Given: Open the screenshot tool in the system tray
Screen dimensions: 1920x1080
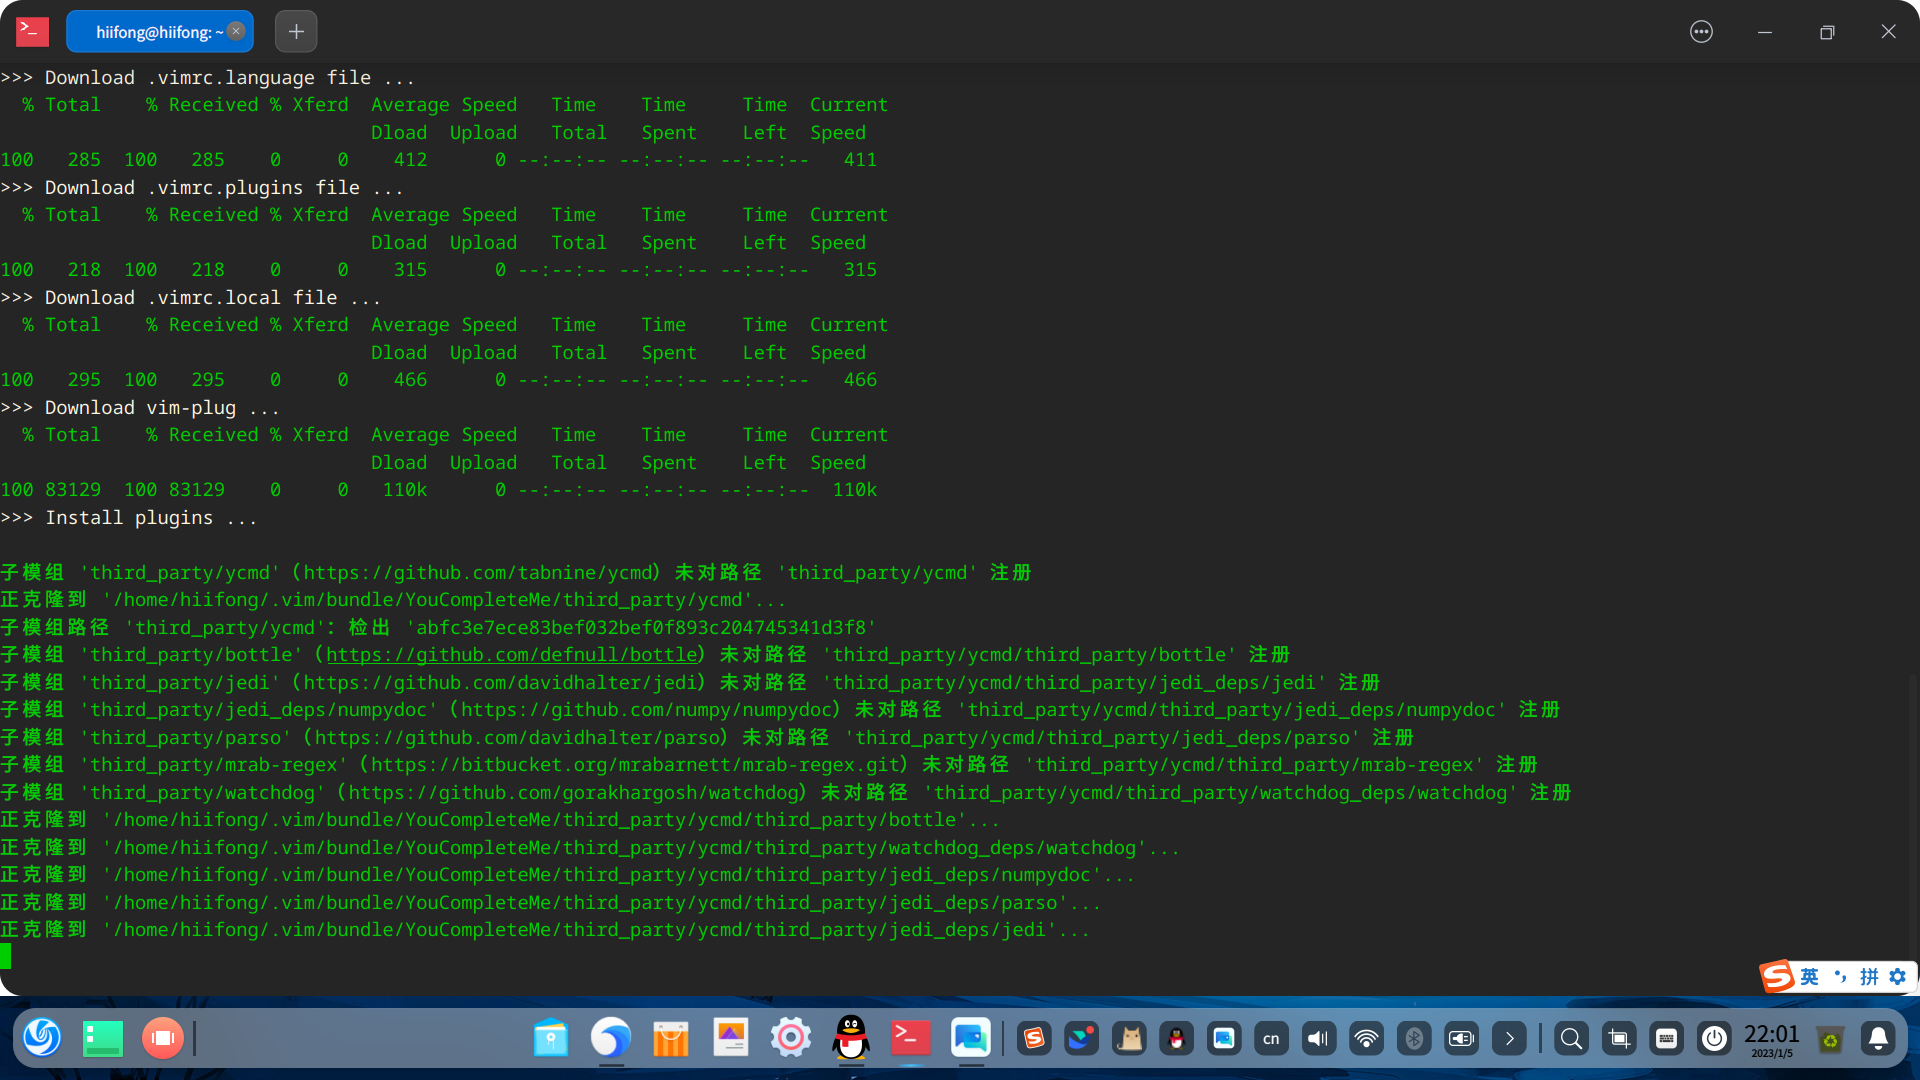Looking at the screenshot, I should [x=1619, y=1038].
